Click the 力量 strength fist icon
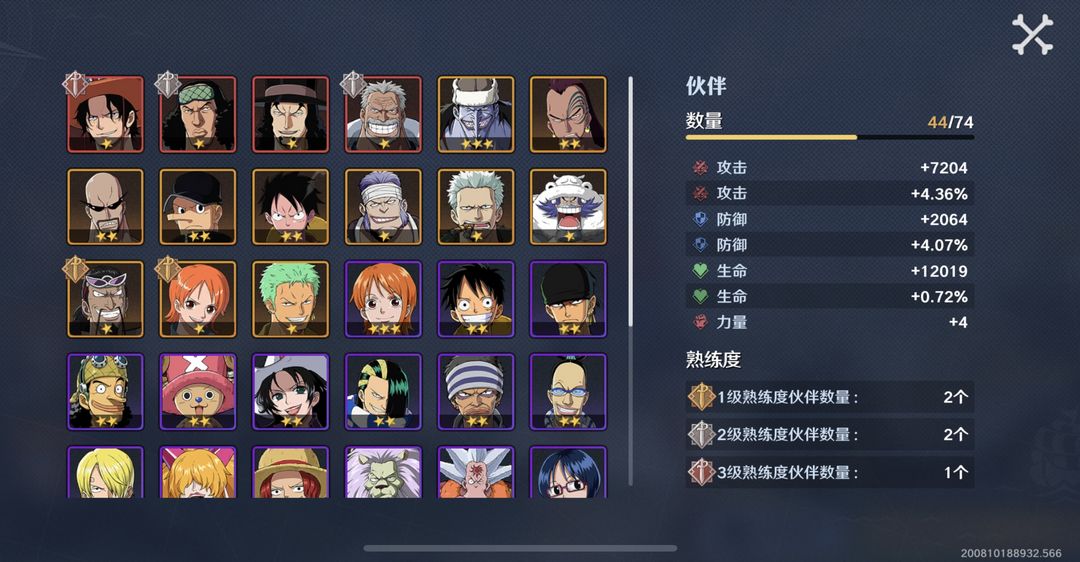1080x562 pixels. (700, 322)
